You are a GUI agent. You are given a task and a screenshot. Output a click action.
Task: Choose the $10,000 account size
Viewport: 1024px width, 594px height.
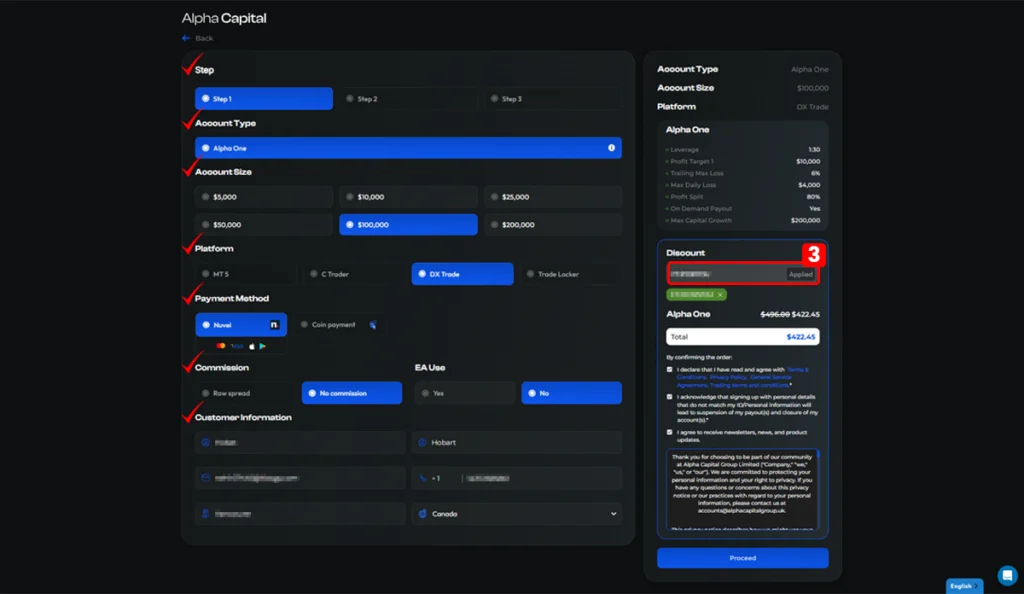[x=408, y=196]
